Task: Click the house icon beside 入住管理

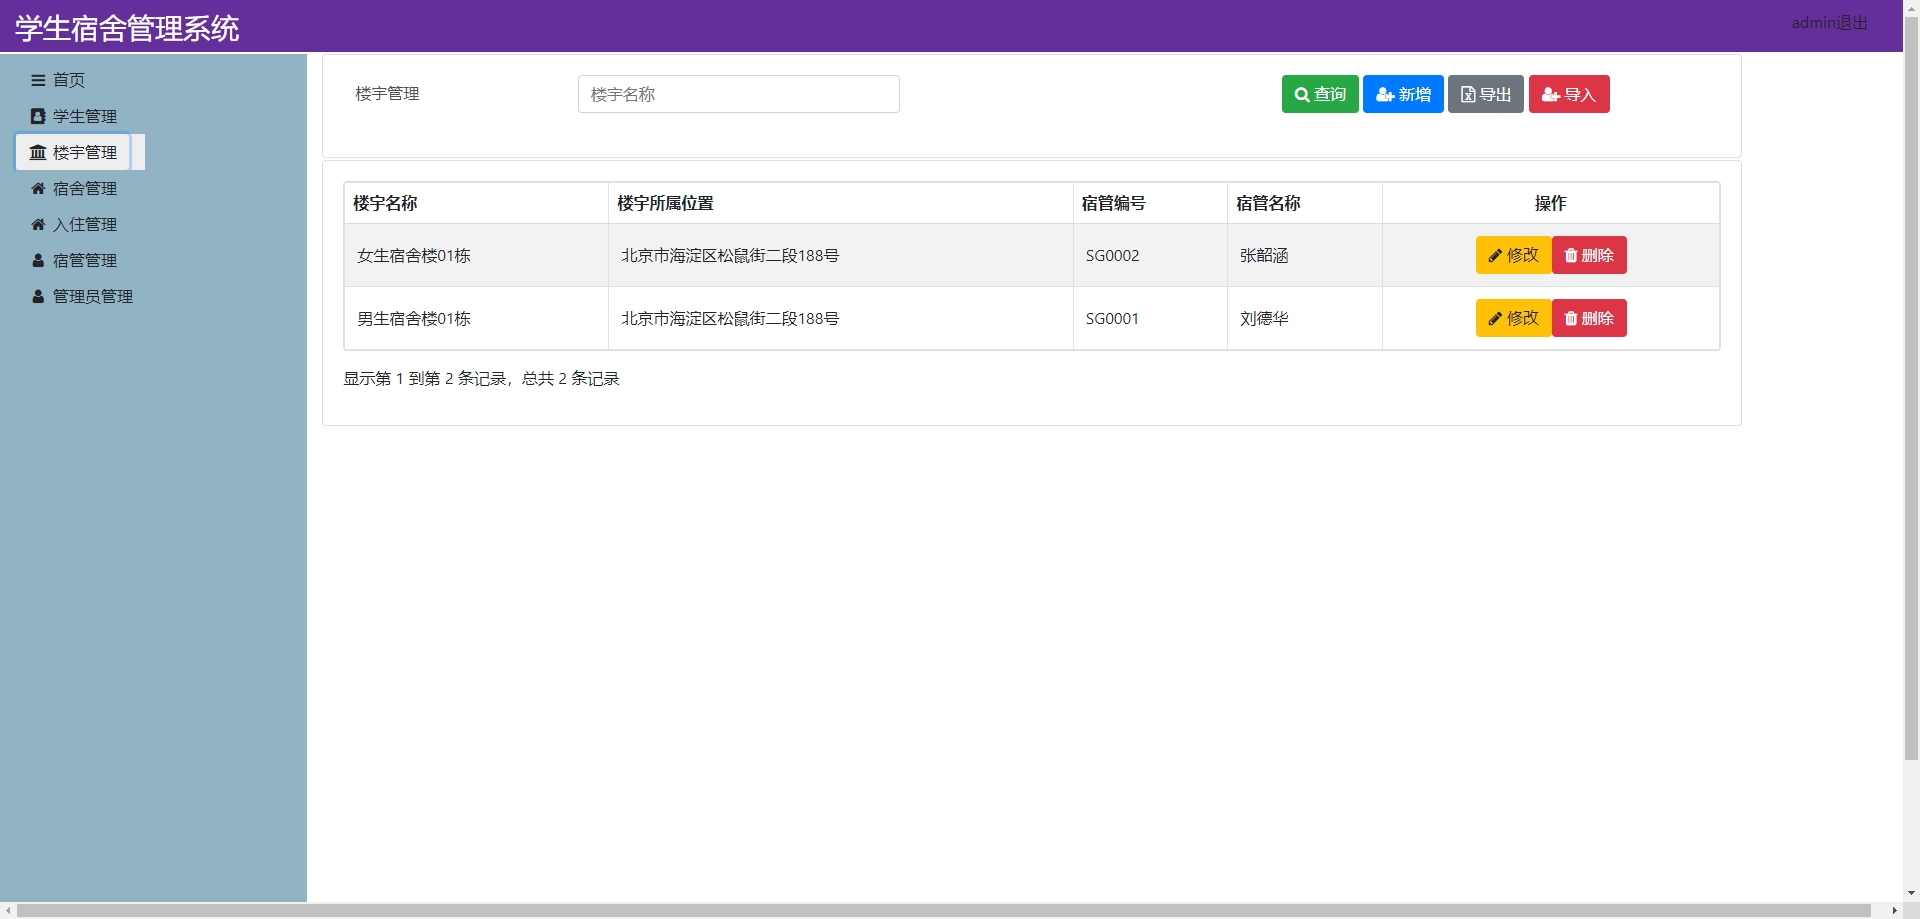Action: 38,224
